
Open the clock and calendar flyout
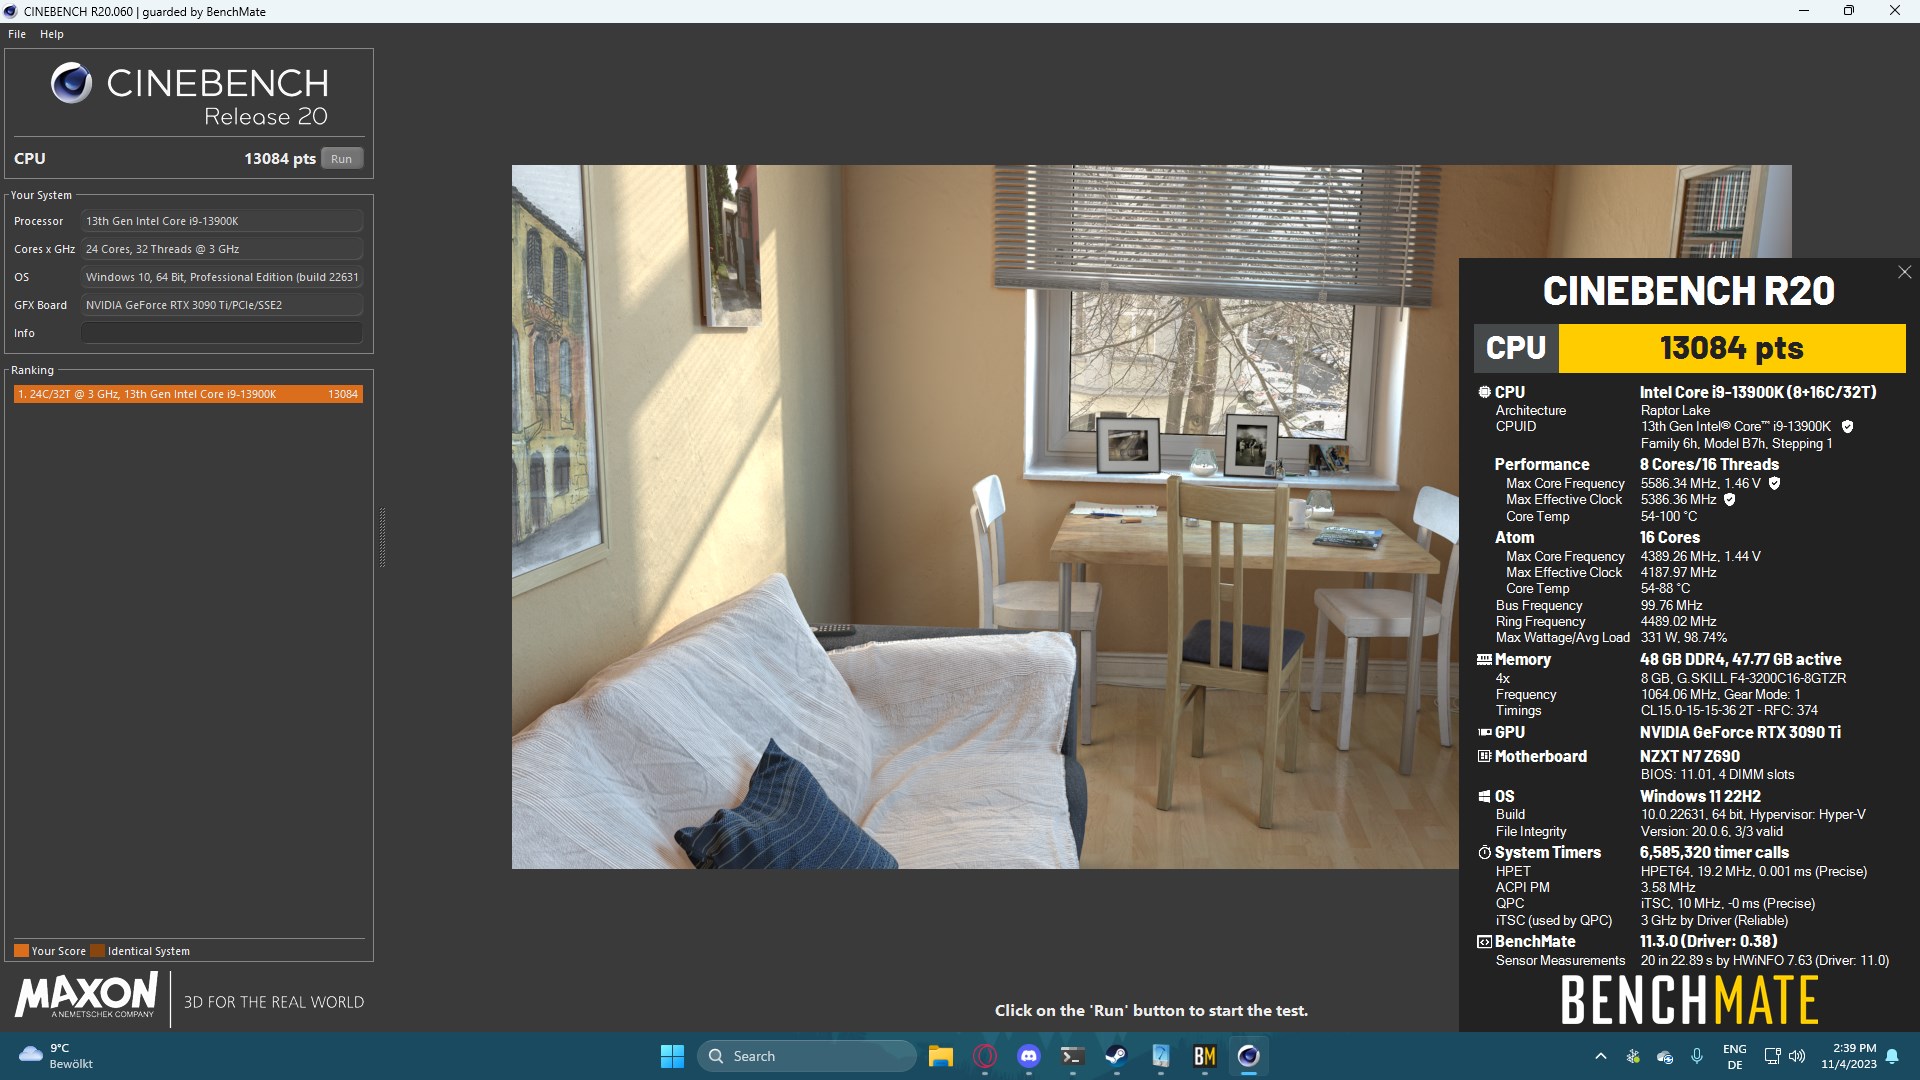pos(1848,1056)
